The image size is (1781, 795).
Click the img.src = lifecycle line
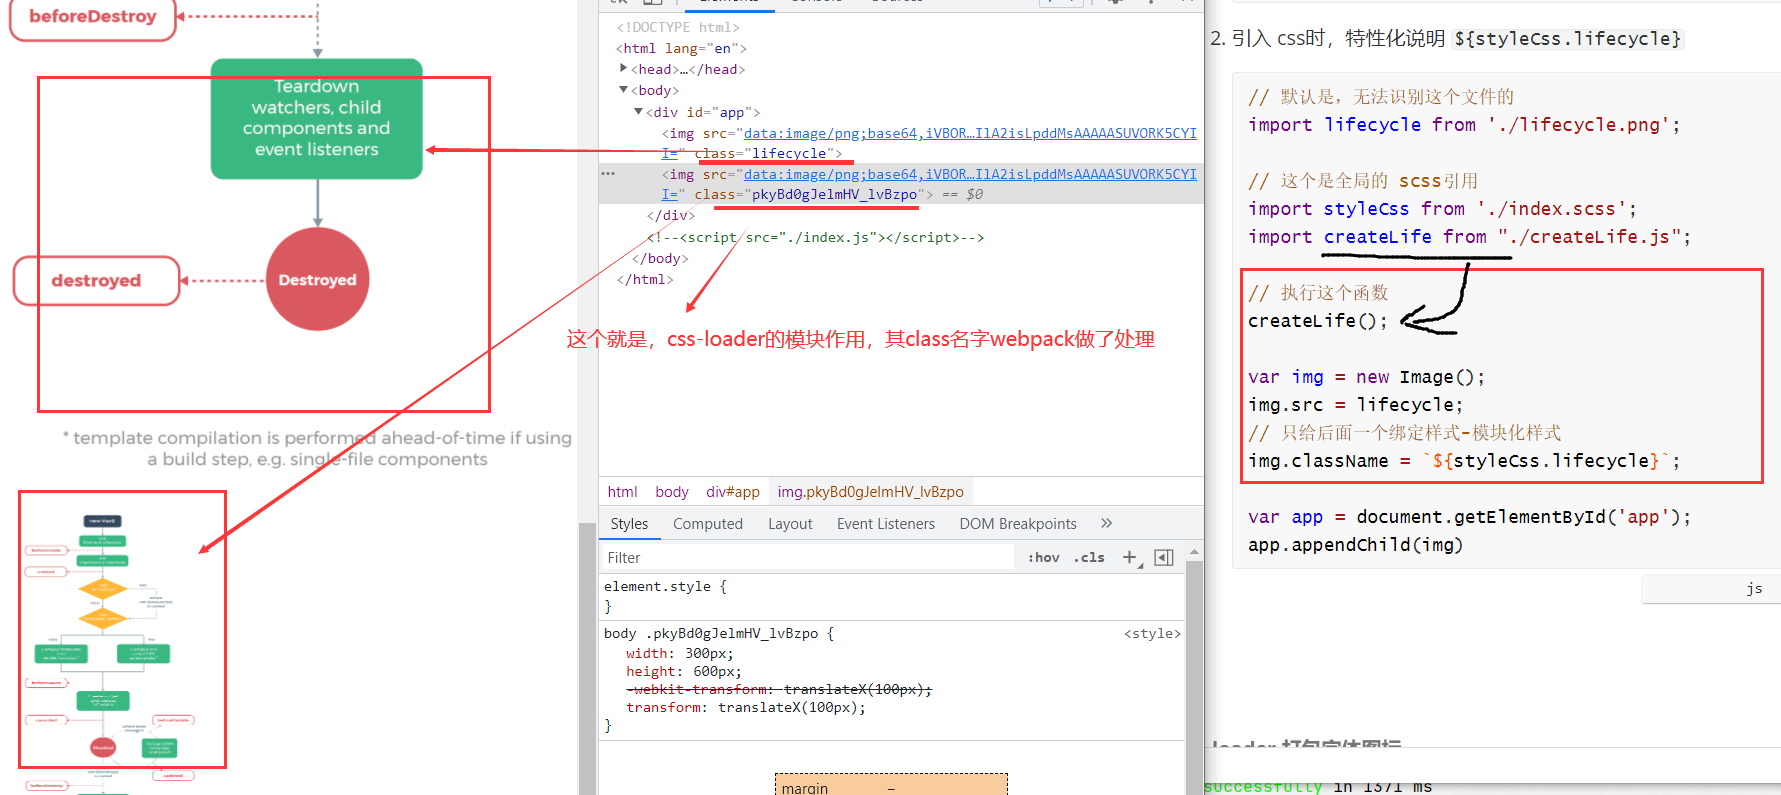coord(1355,404)
